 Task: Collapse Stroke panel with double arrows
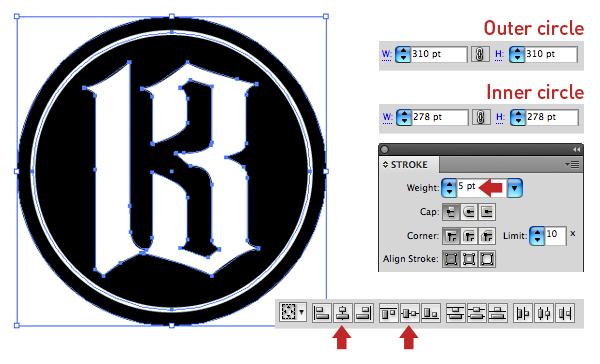(x=576, y=149)
